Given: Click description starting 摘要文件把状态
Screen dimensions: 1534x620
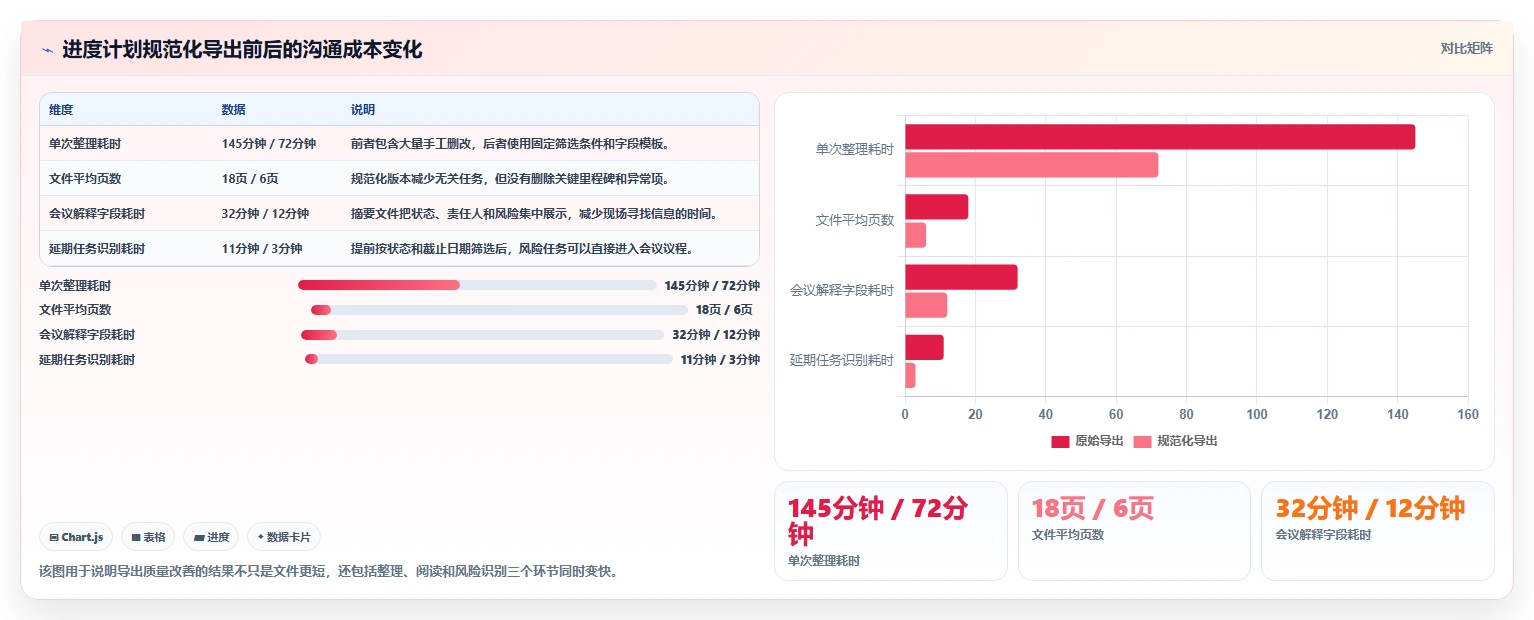Looking at the screenshot, I should (x=534, y=214).
